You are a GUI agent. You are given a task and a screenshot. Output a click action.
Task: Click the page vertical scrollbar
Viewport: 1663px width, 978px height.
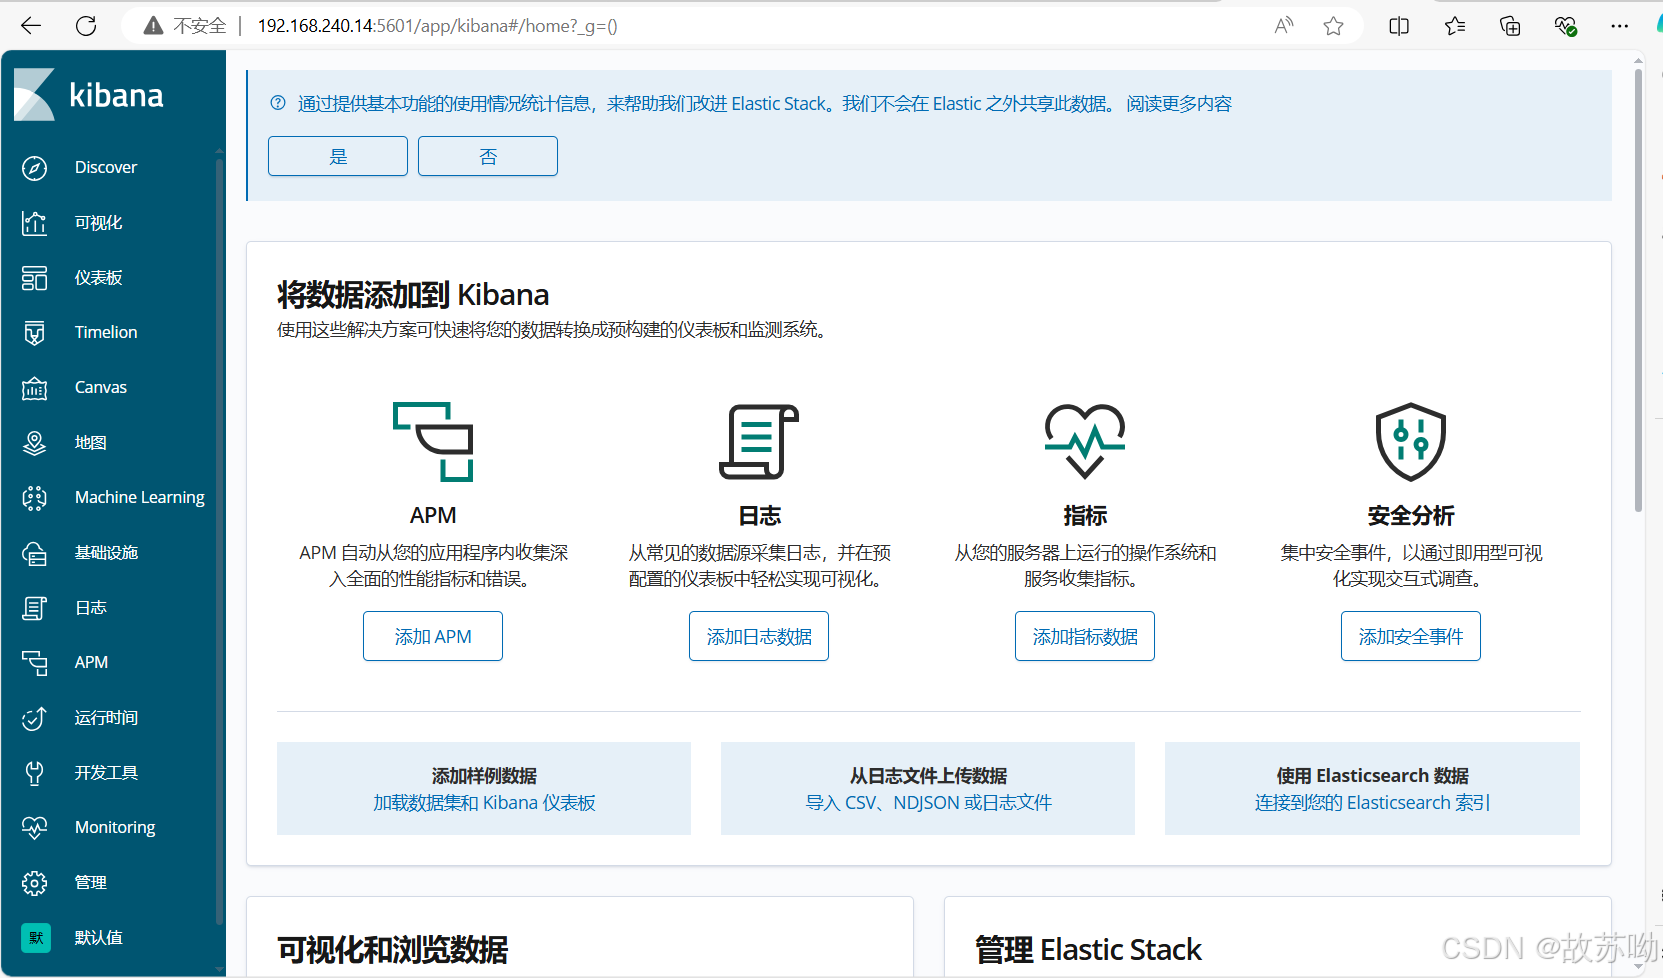(1638, 290)
